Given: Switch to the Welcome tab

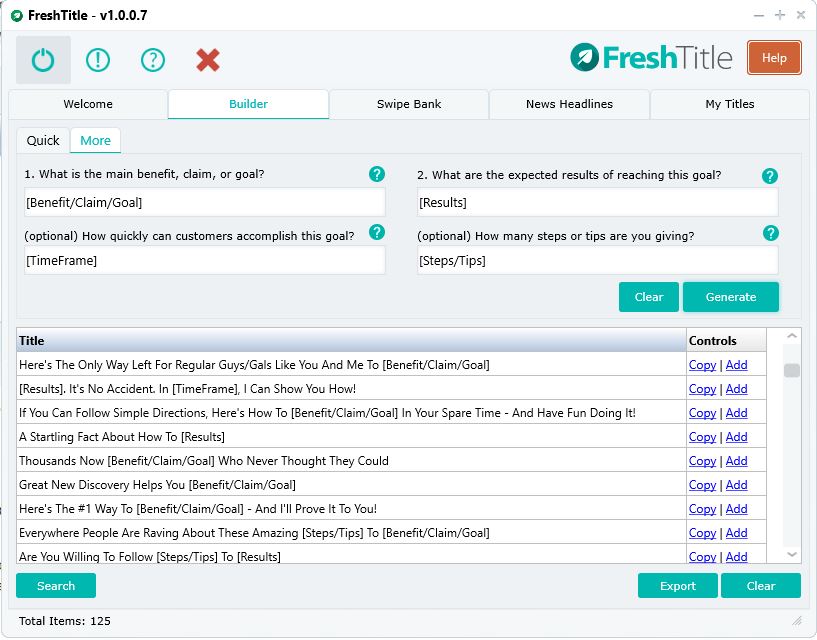Looking at the screenshot, I should tap(88, 104).
